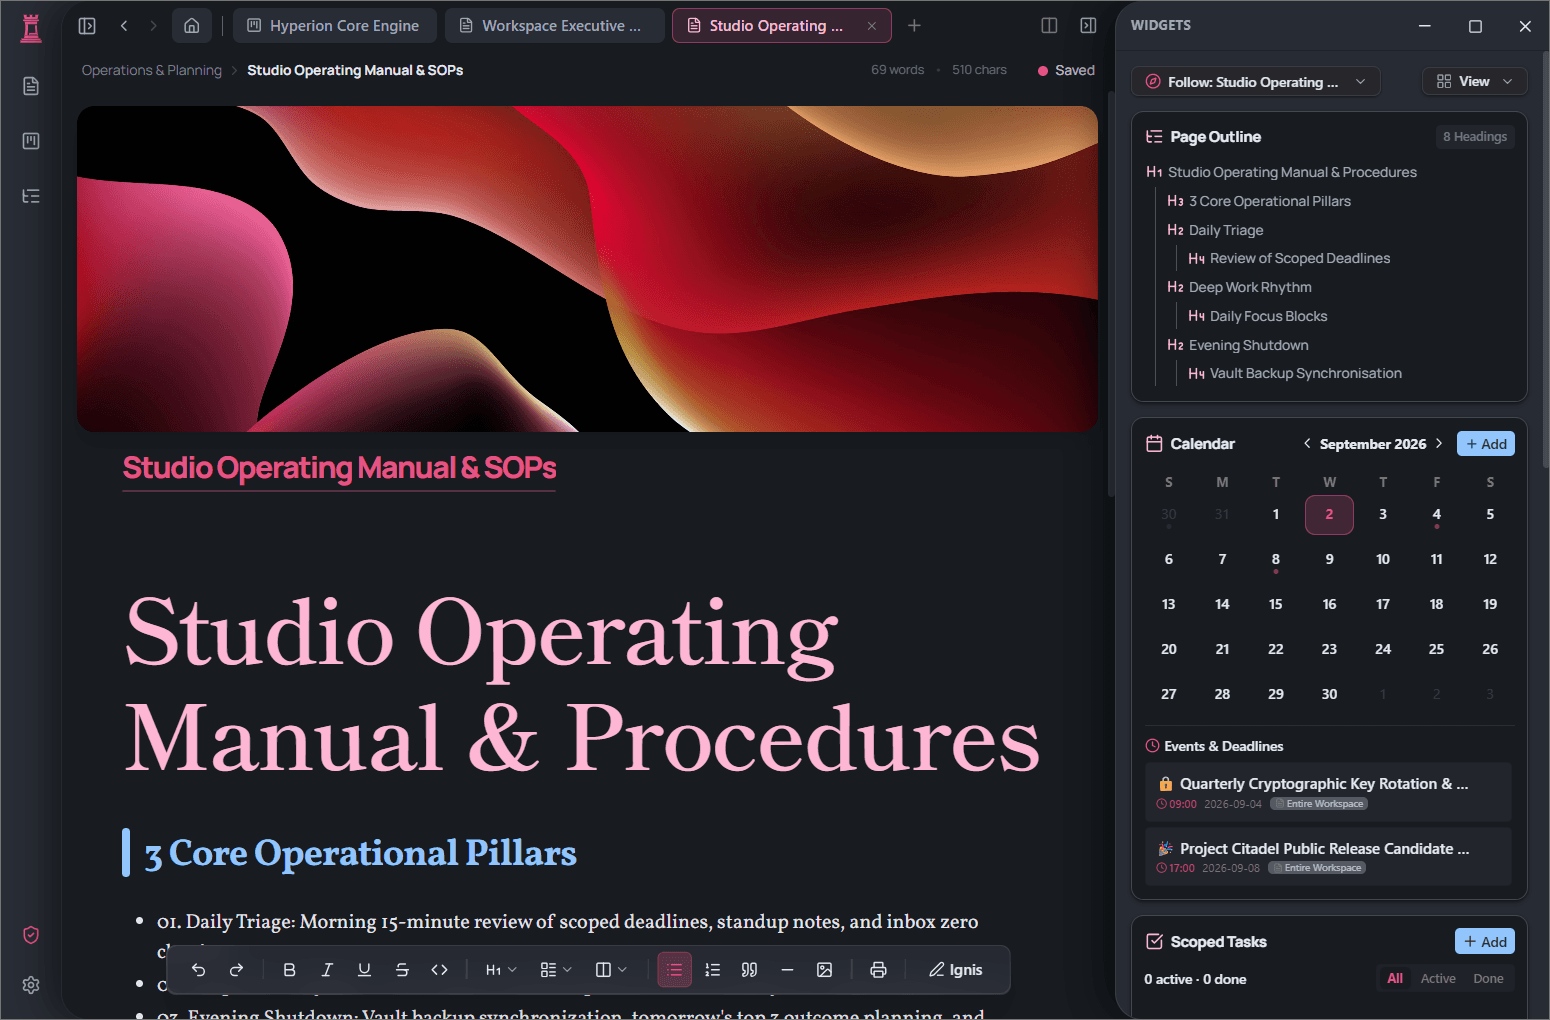The width and height of the screenshot is (1550, 1020).
Task: Open the Ignis theme pen button
Action: 955,970
